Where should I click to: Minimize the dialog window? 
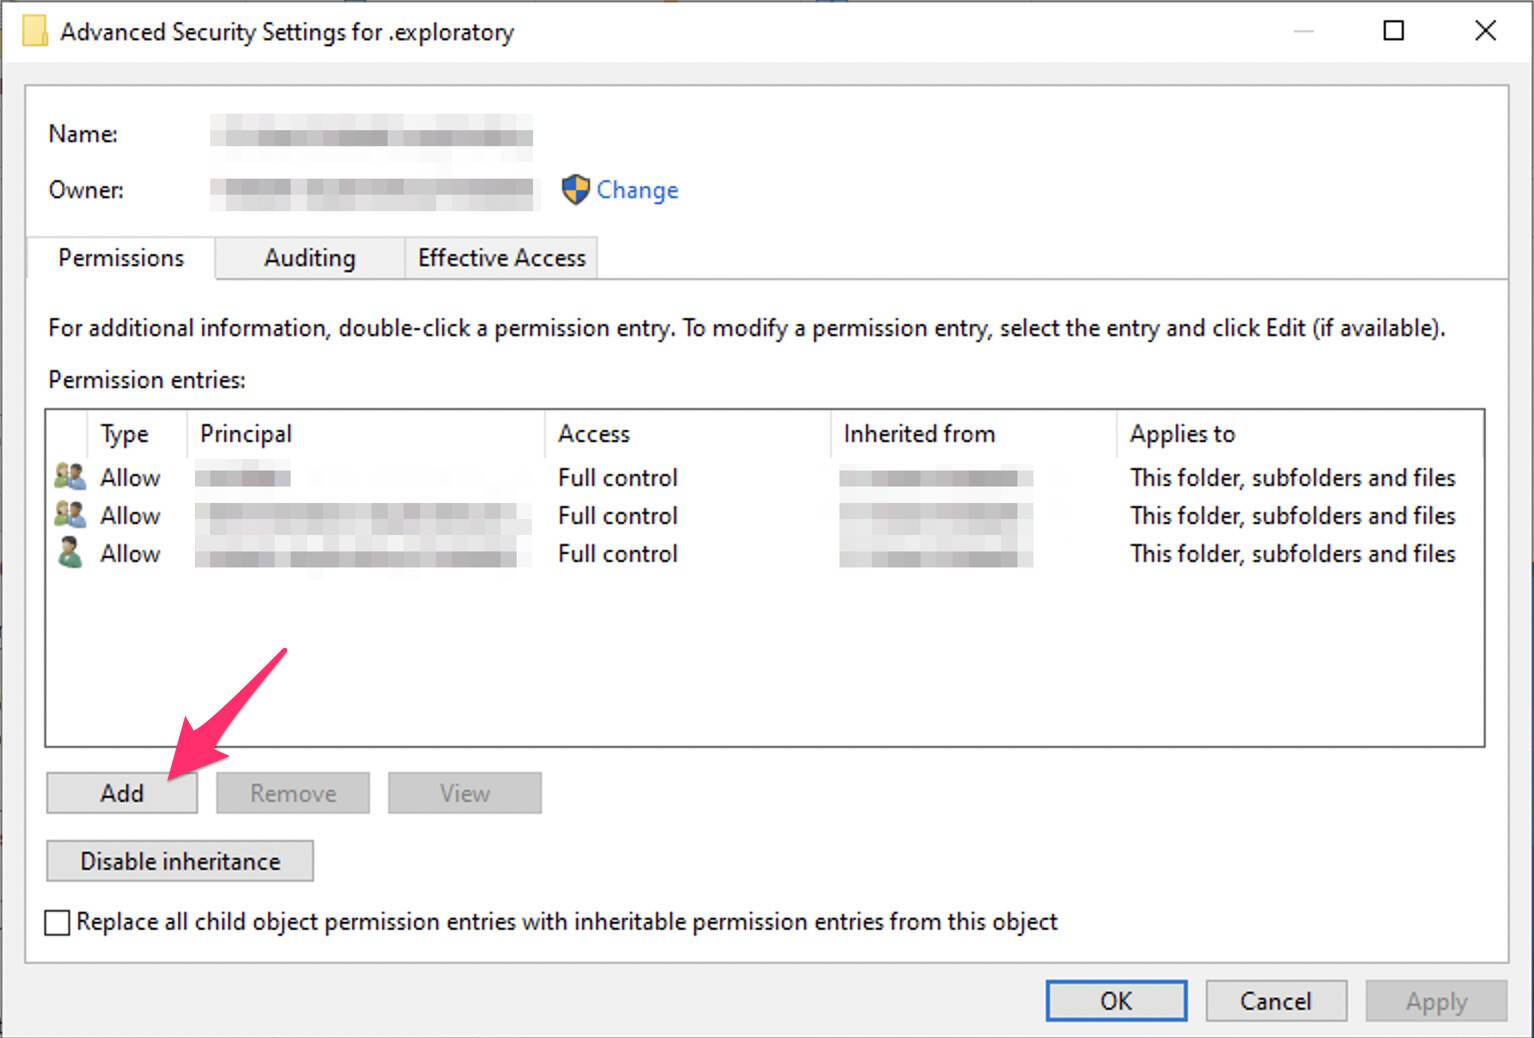tap(1303, 31)
